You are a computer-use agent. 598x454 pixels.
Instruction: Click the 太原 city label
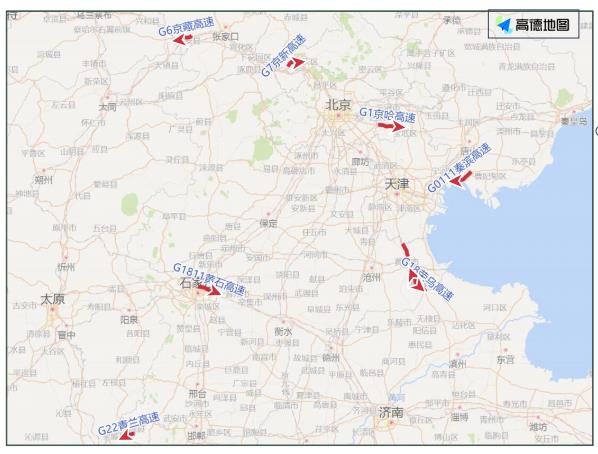coord(53,299)
